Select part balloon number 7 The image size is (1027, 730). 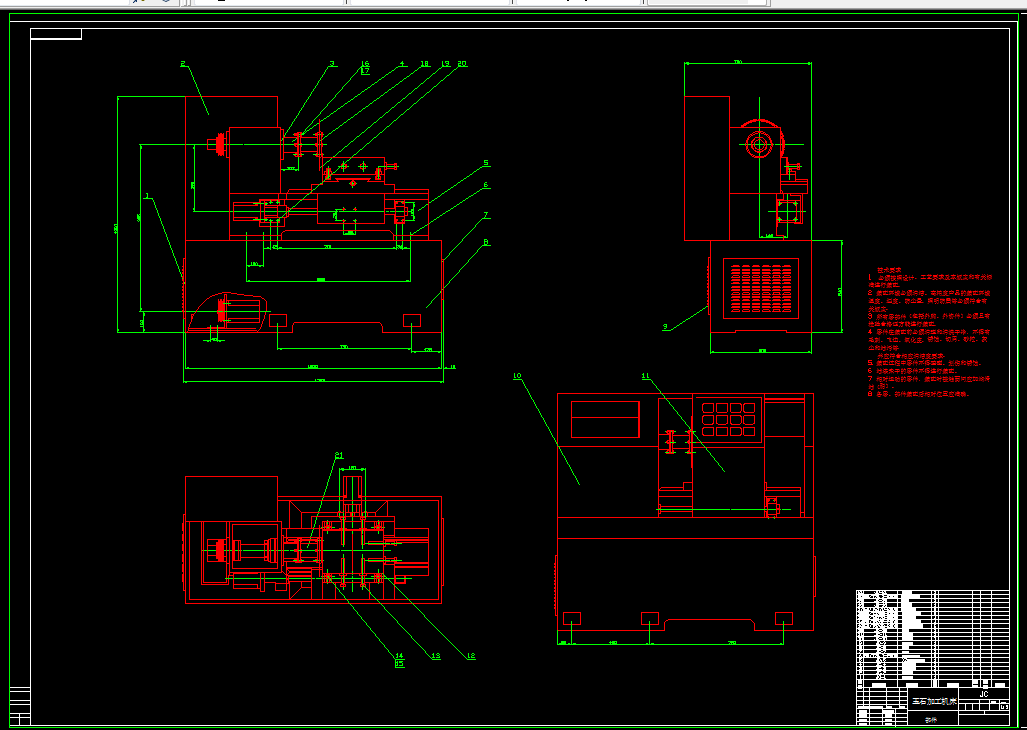click(x=486, y=215)
